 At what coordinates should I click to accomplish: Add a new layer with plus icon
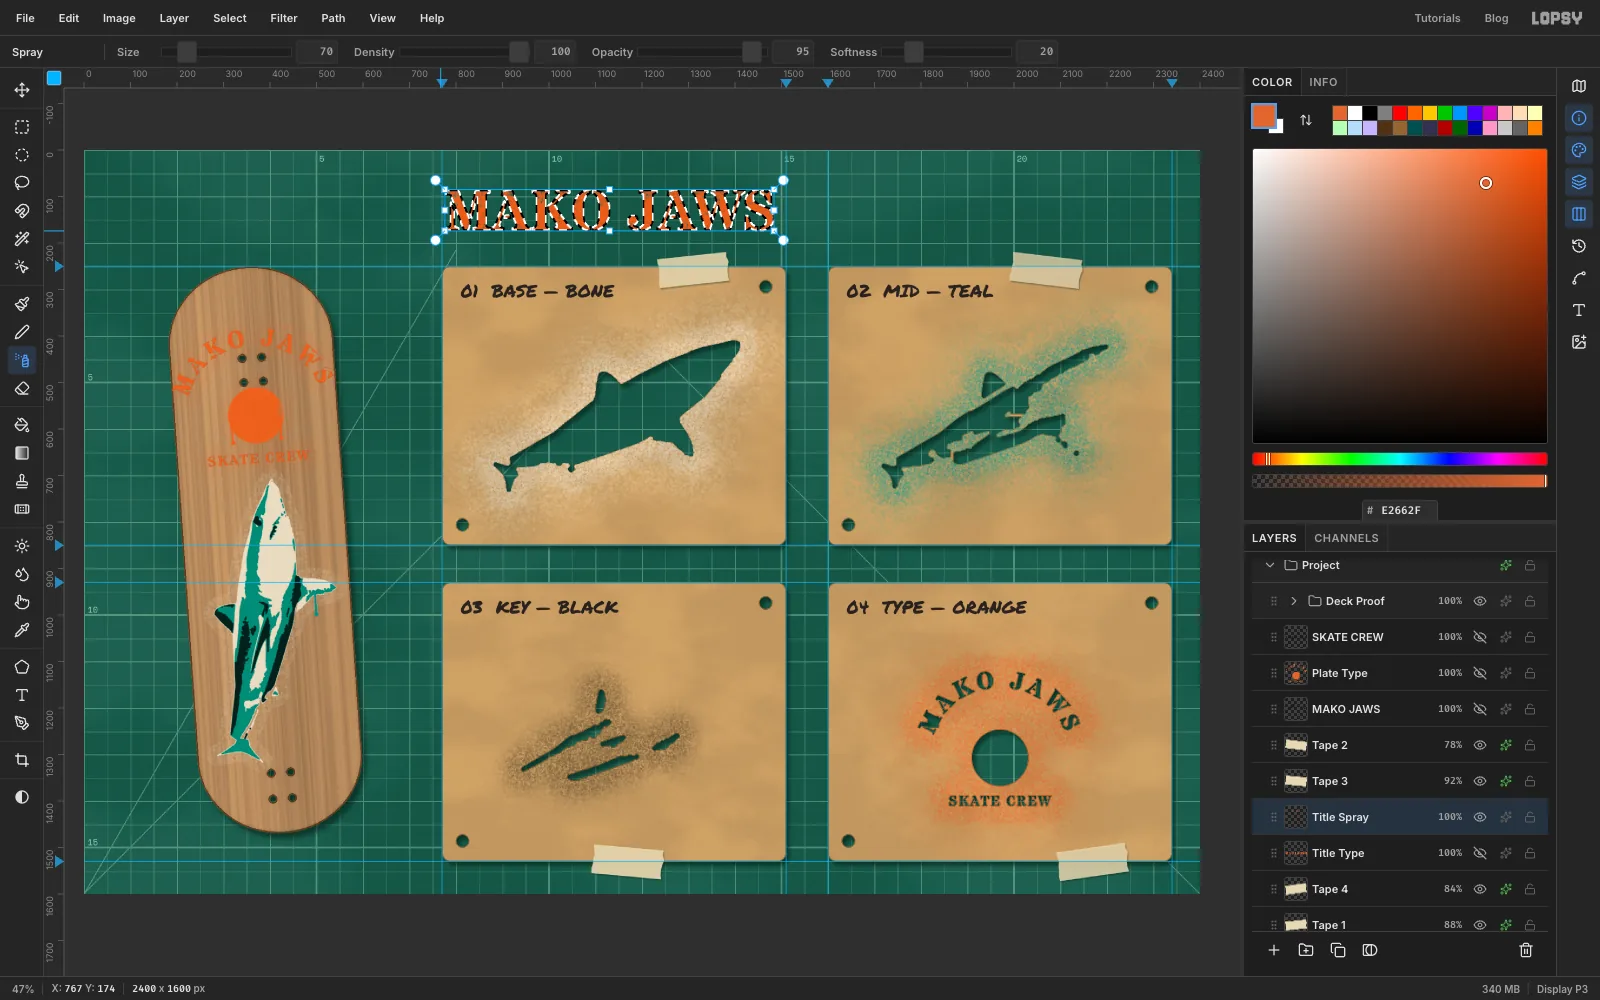pos(1274,950)
